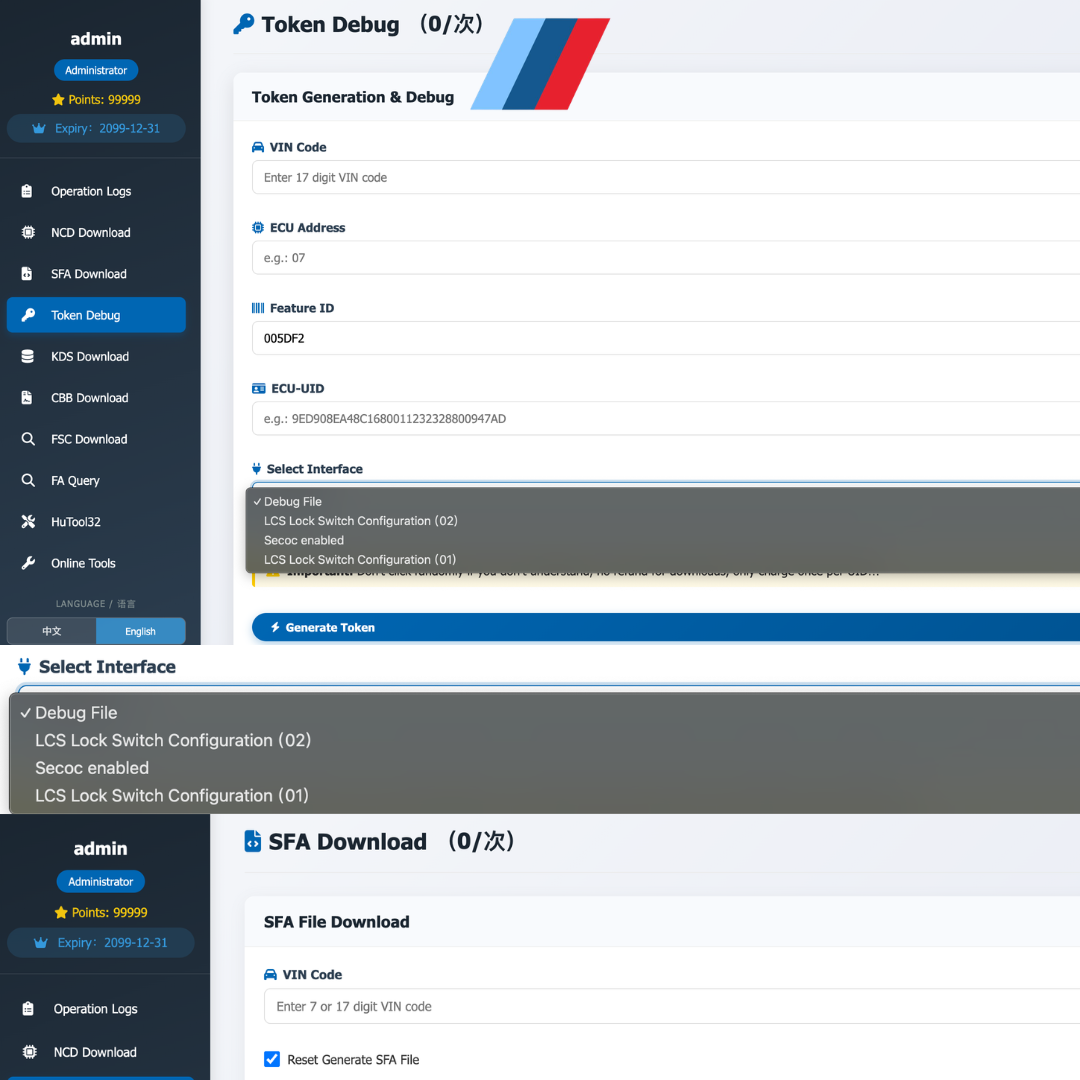This screenshot has height=1080, width=1080.
Task: Uncheck the Reset Generate SFA File checkbox
Action: tap(271, 1059)
